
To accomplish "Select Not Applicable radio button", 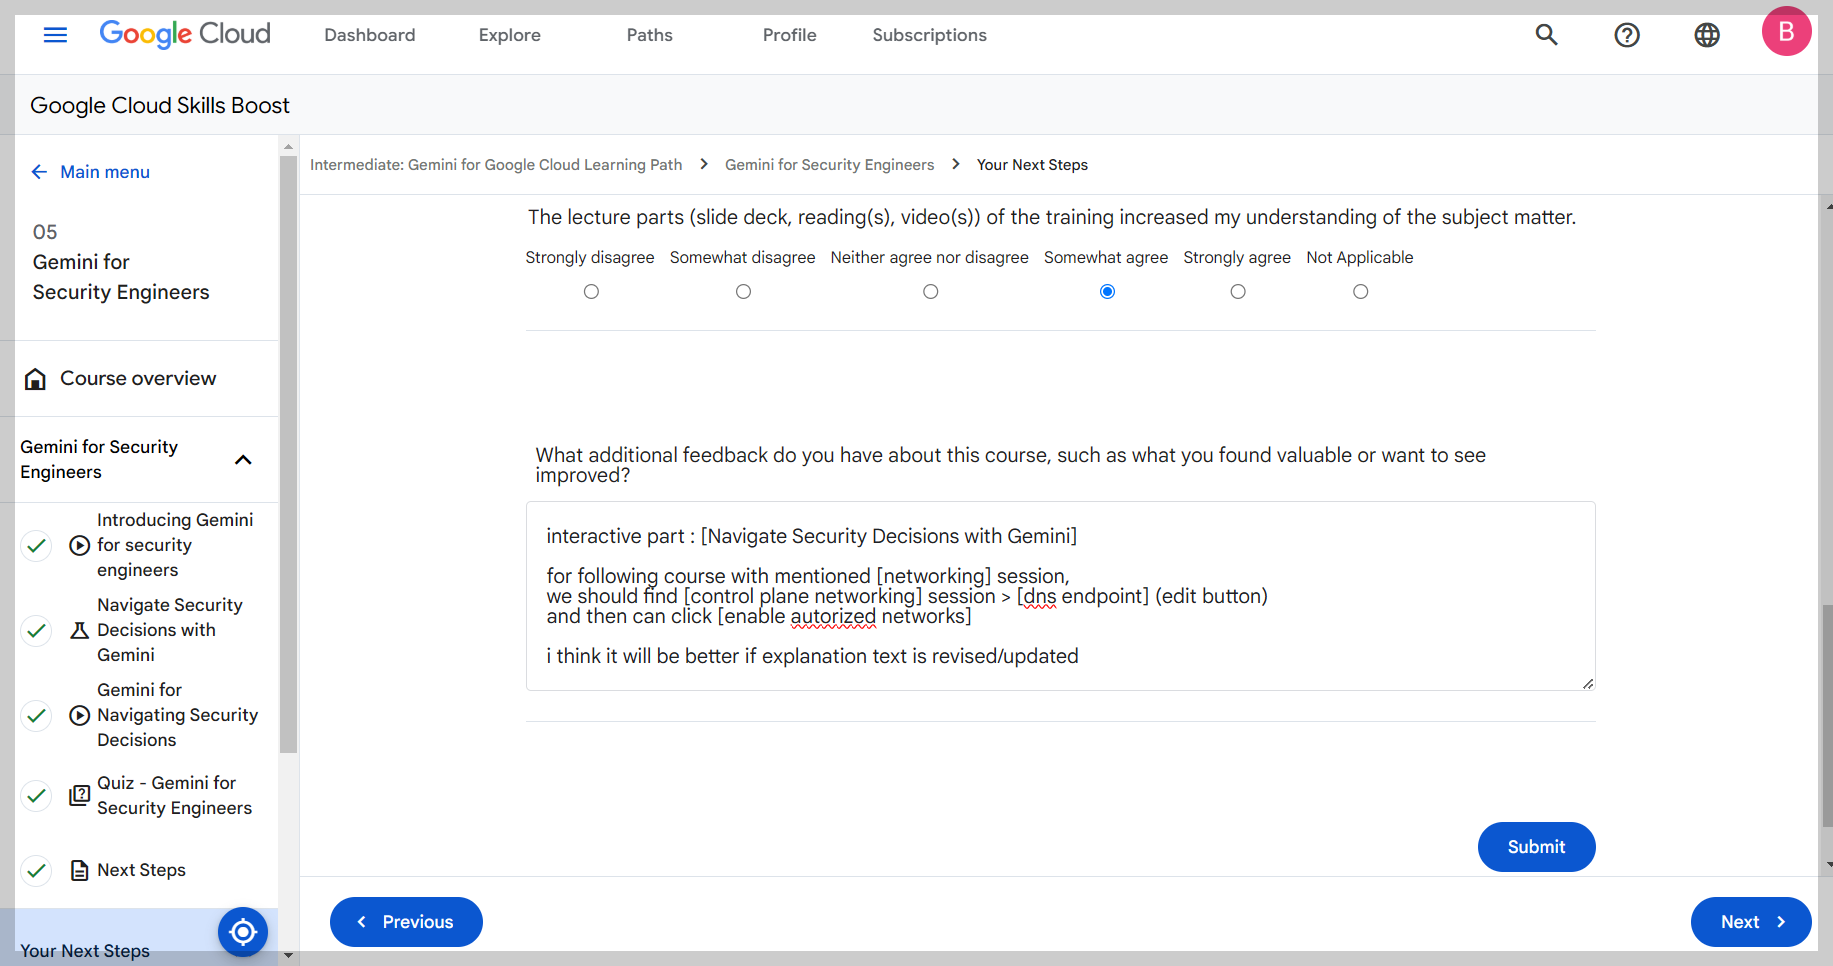I will (1361, 292).
